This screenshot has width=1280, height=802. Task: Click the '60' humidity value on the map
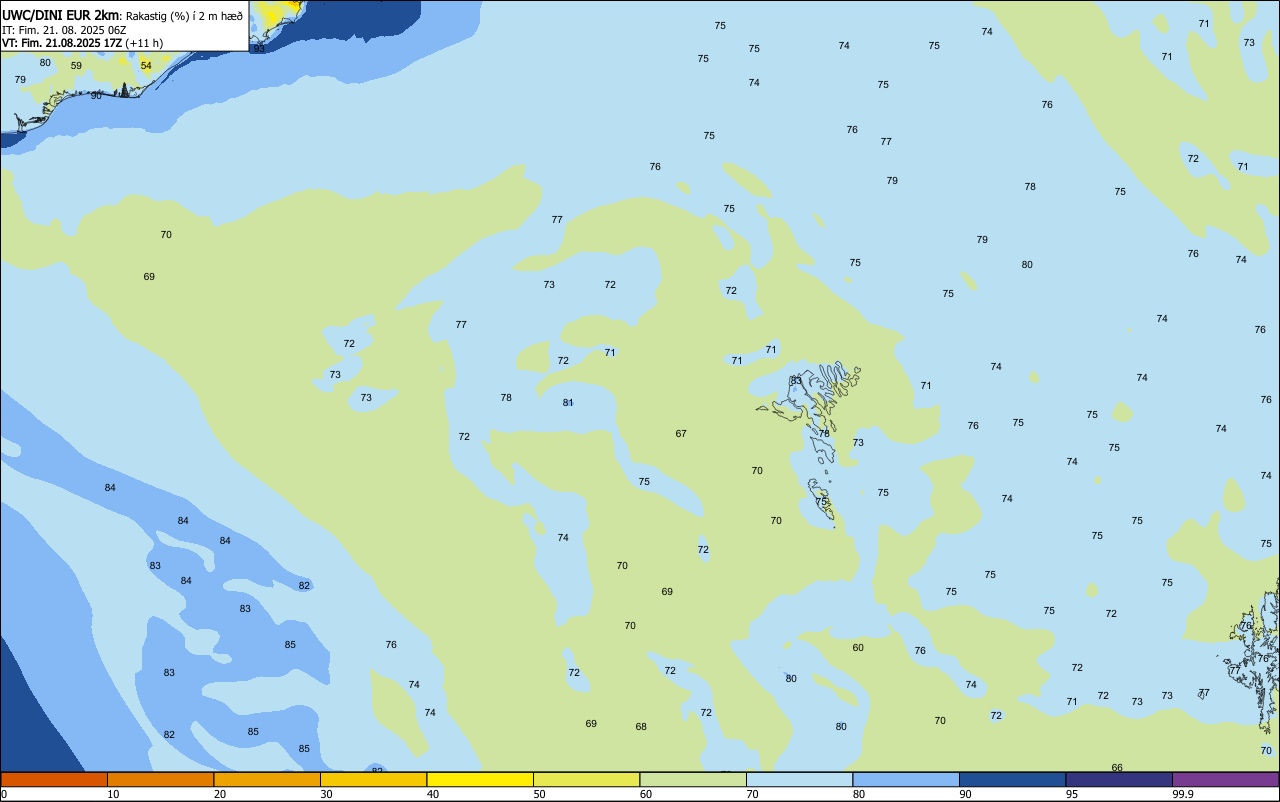click(858, 648)
